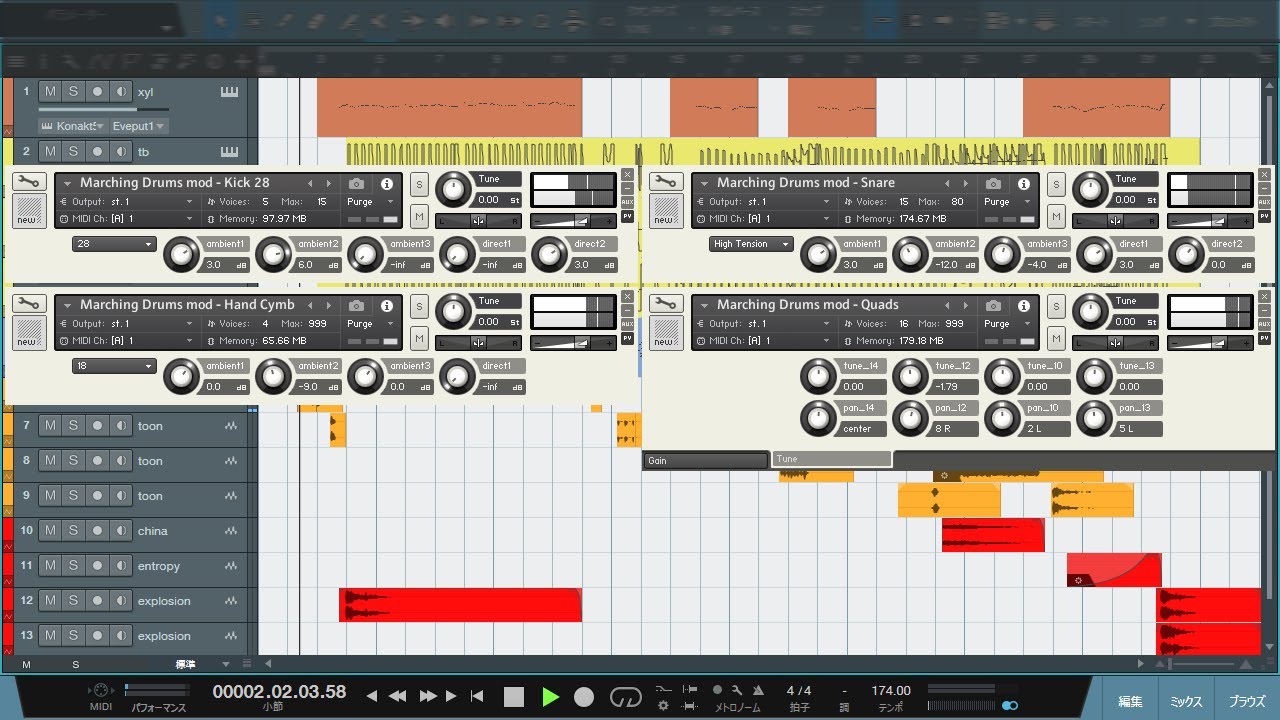Screen dimensions: 1280x720
Task: Click the fast forward button in transport
Action: (x=428, y=696)
